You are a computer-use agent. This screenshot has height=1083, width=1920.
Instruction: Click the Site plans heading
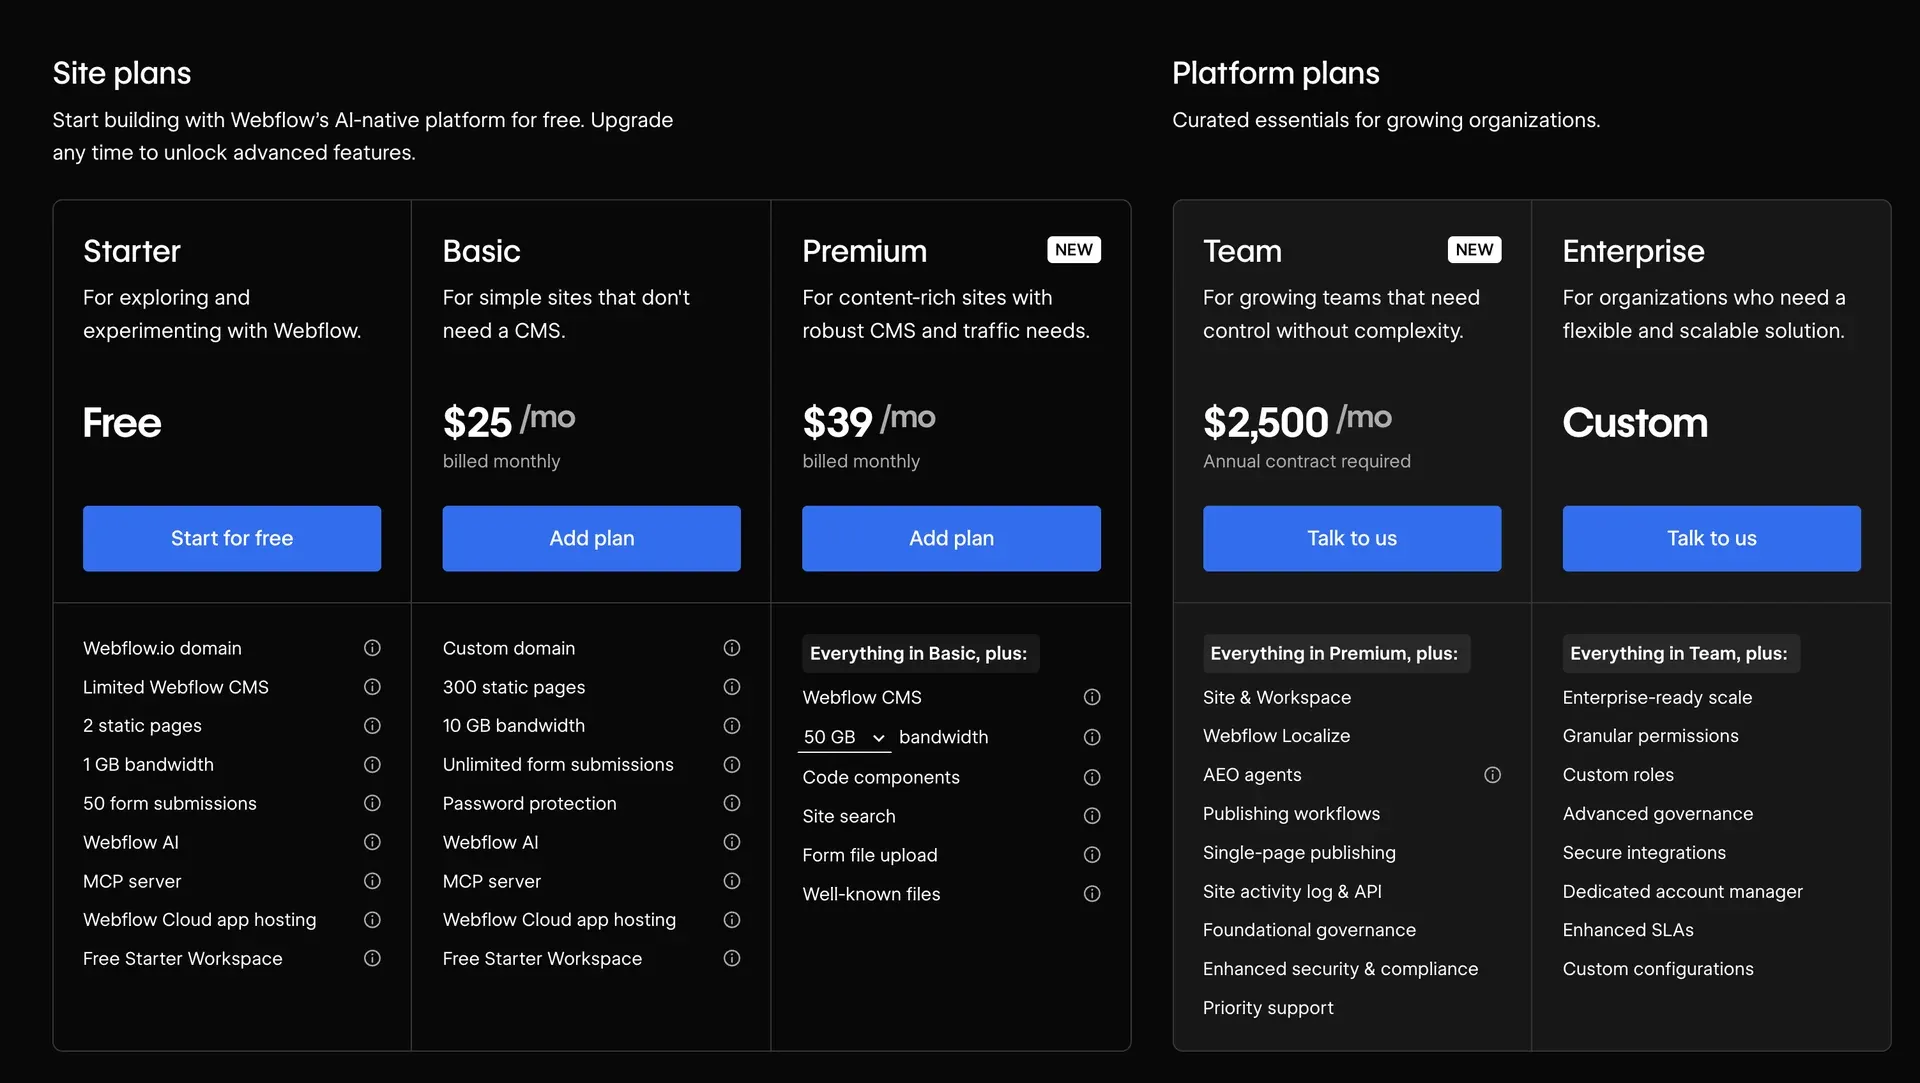[x=122, y=73]
